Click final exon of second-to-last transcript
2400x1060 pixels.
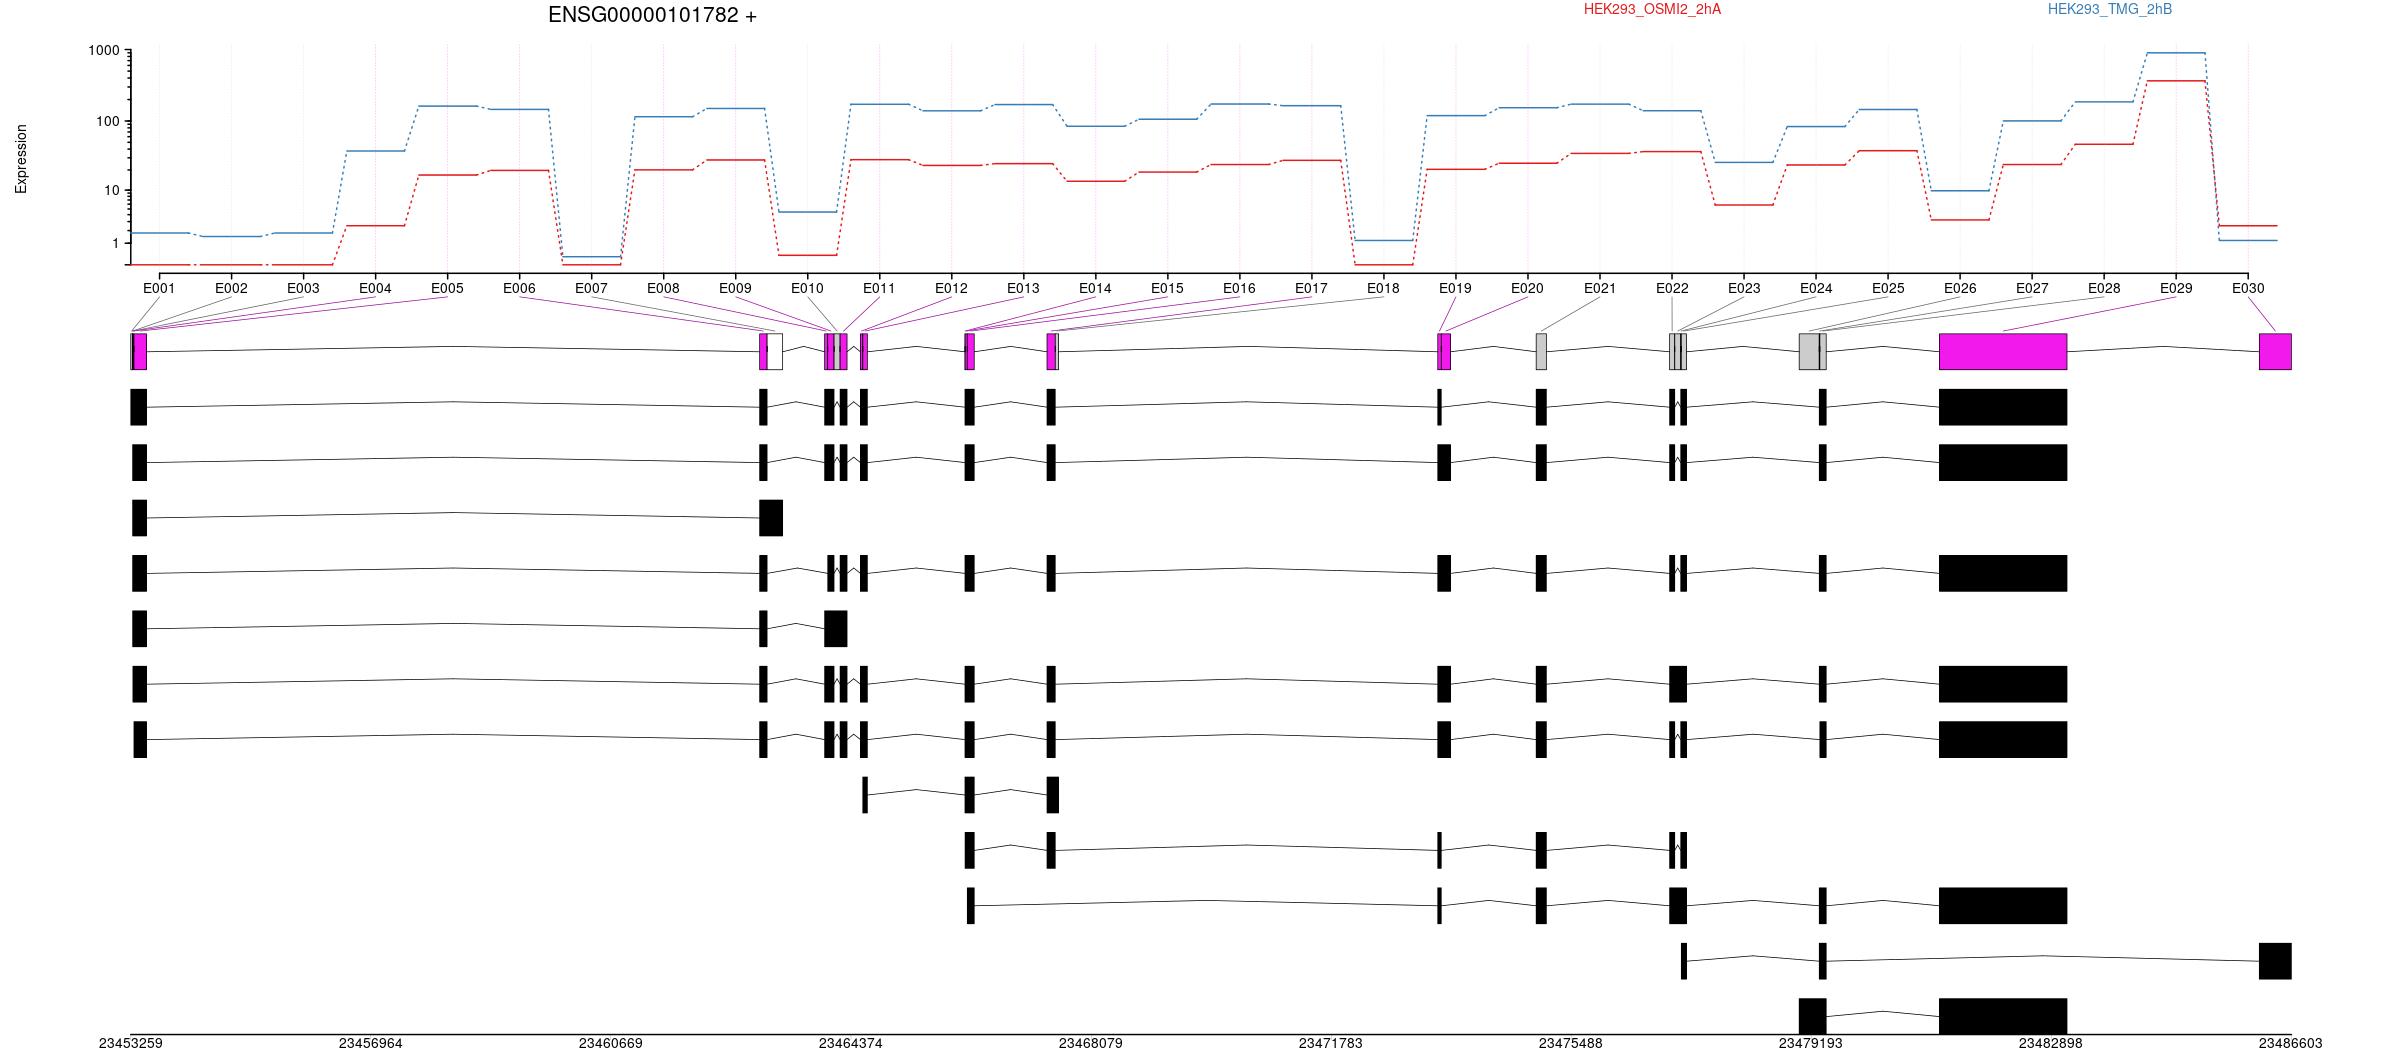coord(2275,961)
